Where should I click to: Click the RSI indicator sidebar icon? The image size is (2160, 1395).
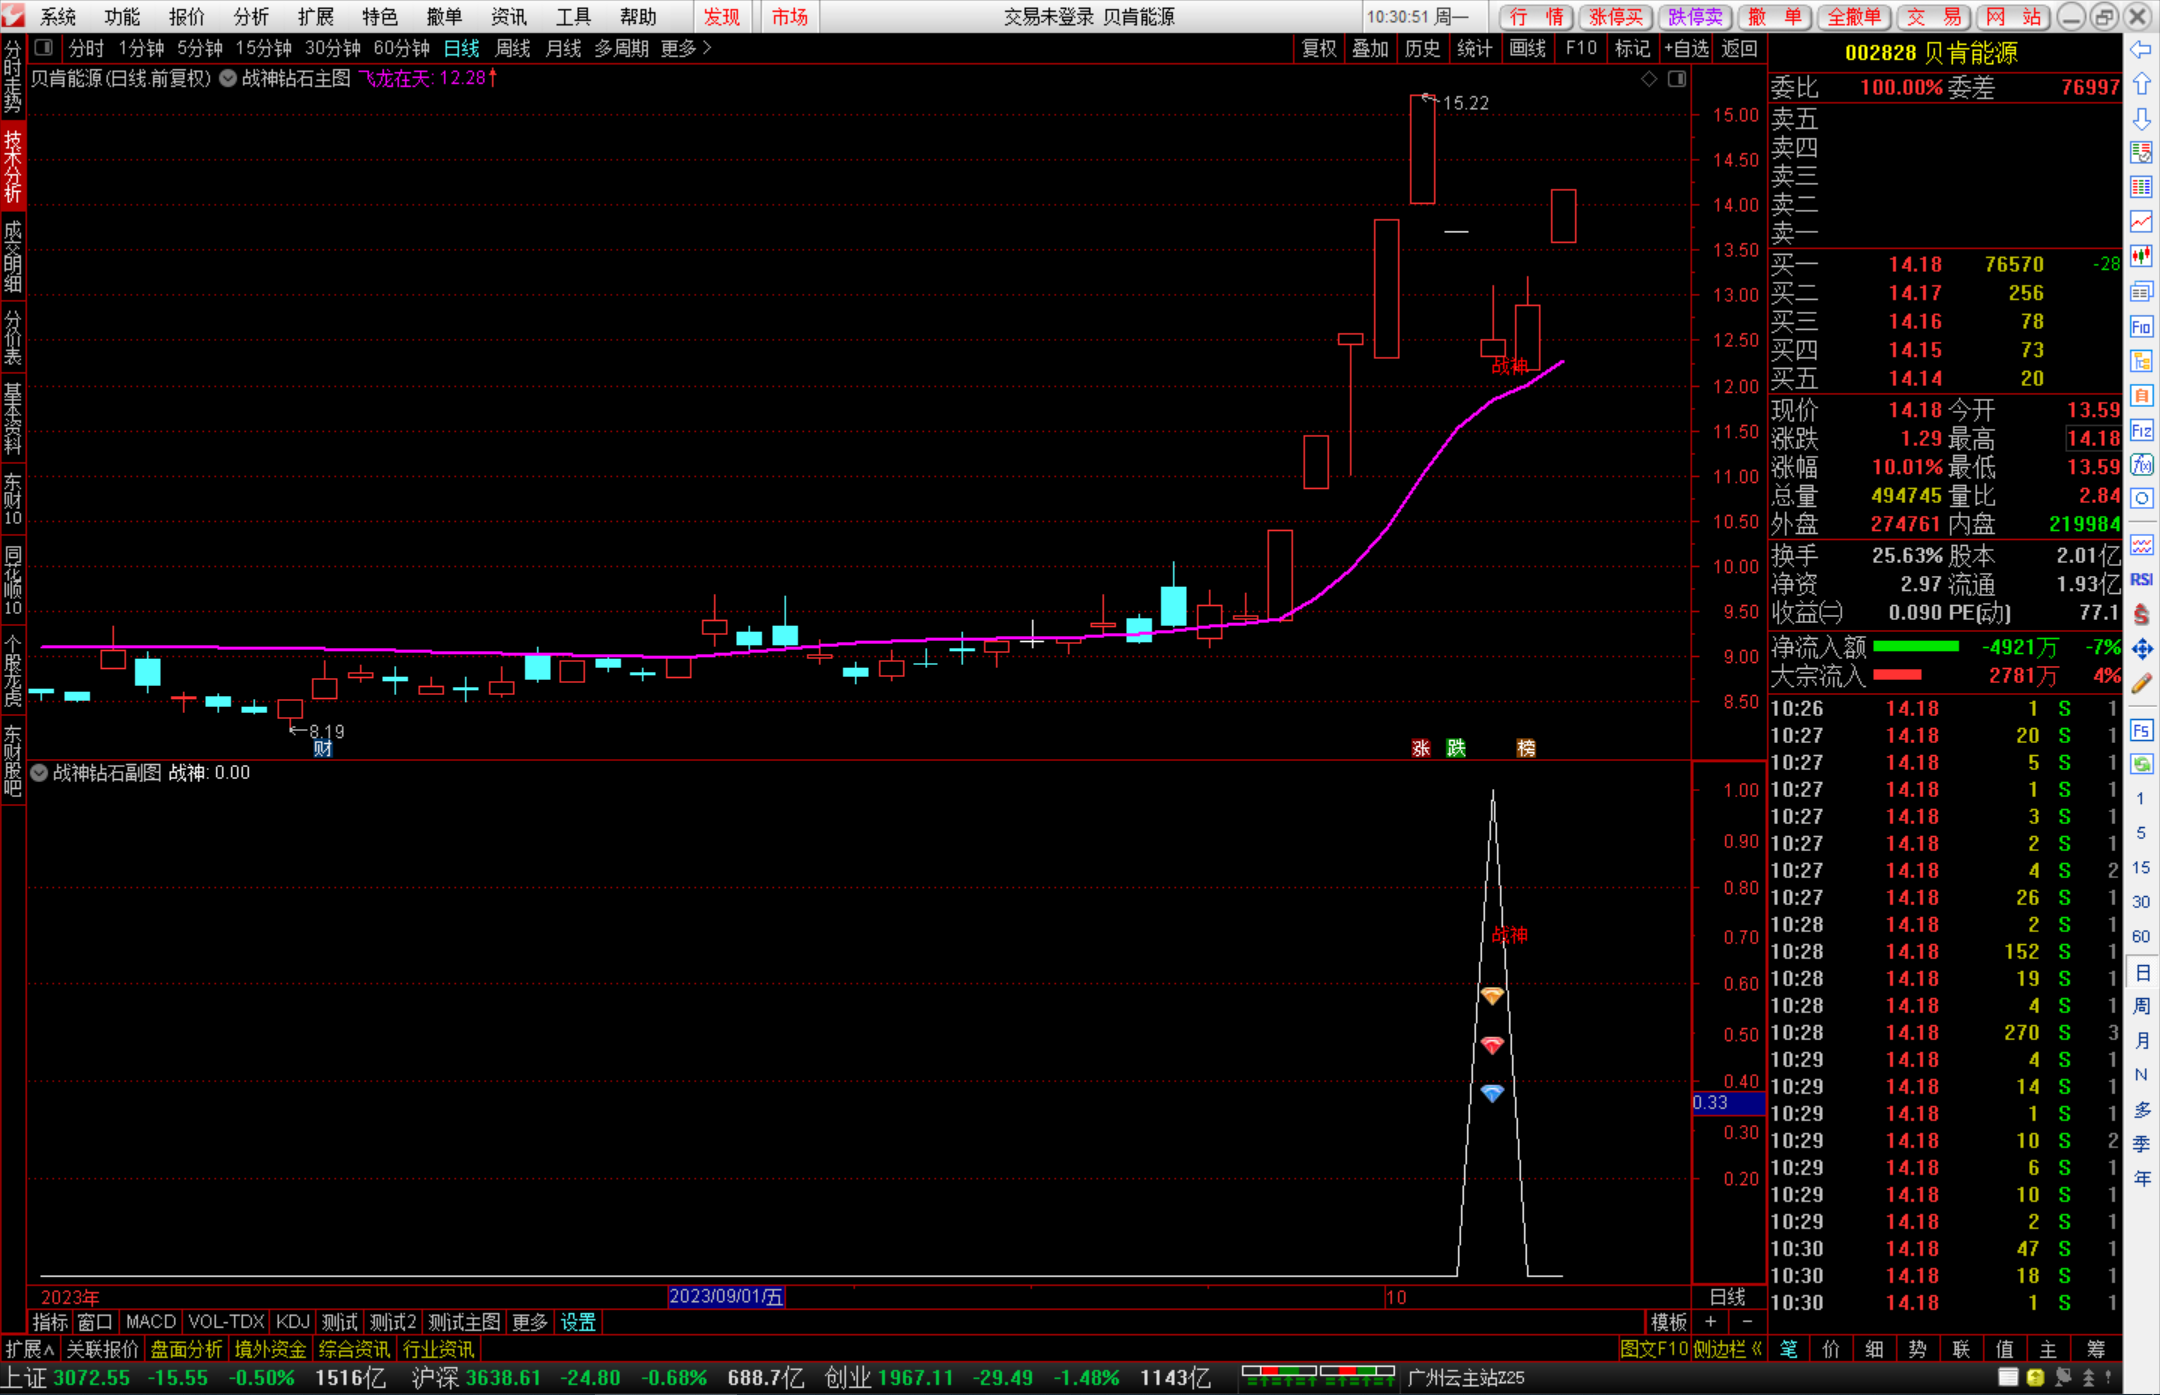pos(2141,580)
